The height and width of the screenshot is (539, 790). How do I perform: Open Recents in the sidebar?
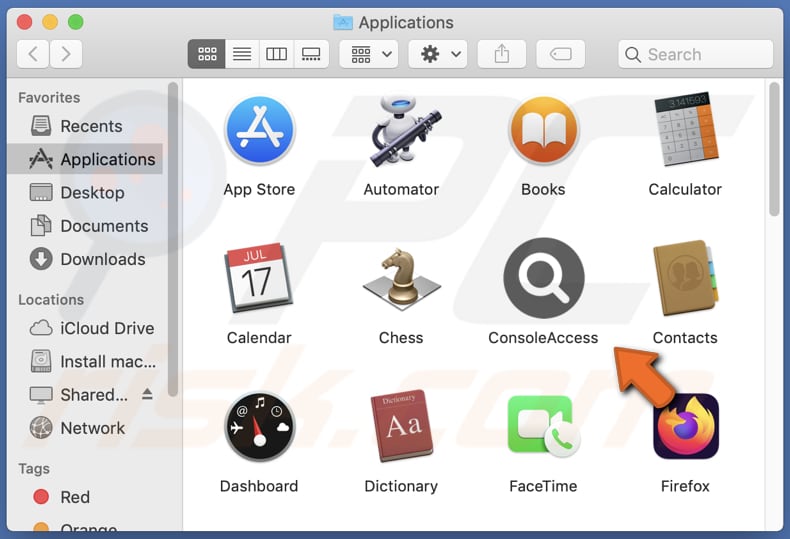[85, 126]
